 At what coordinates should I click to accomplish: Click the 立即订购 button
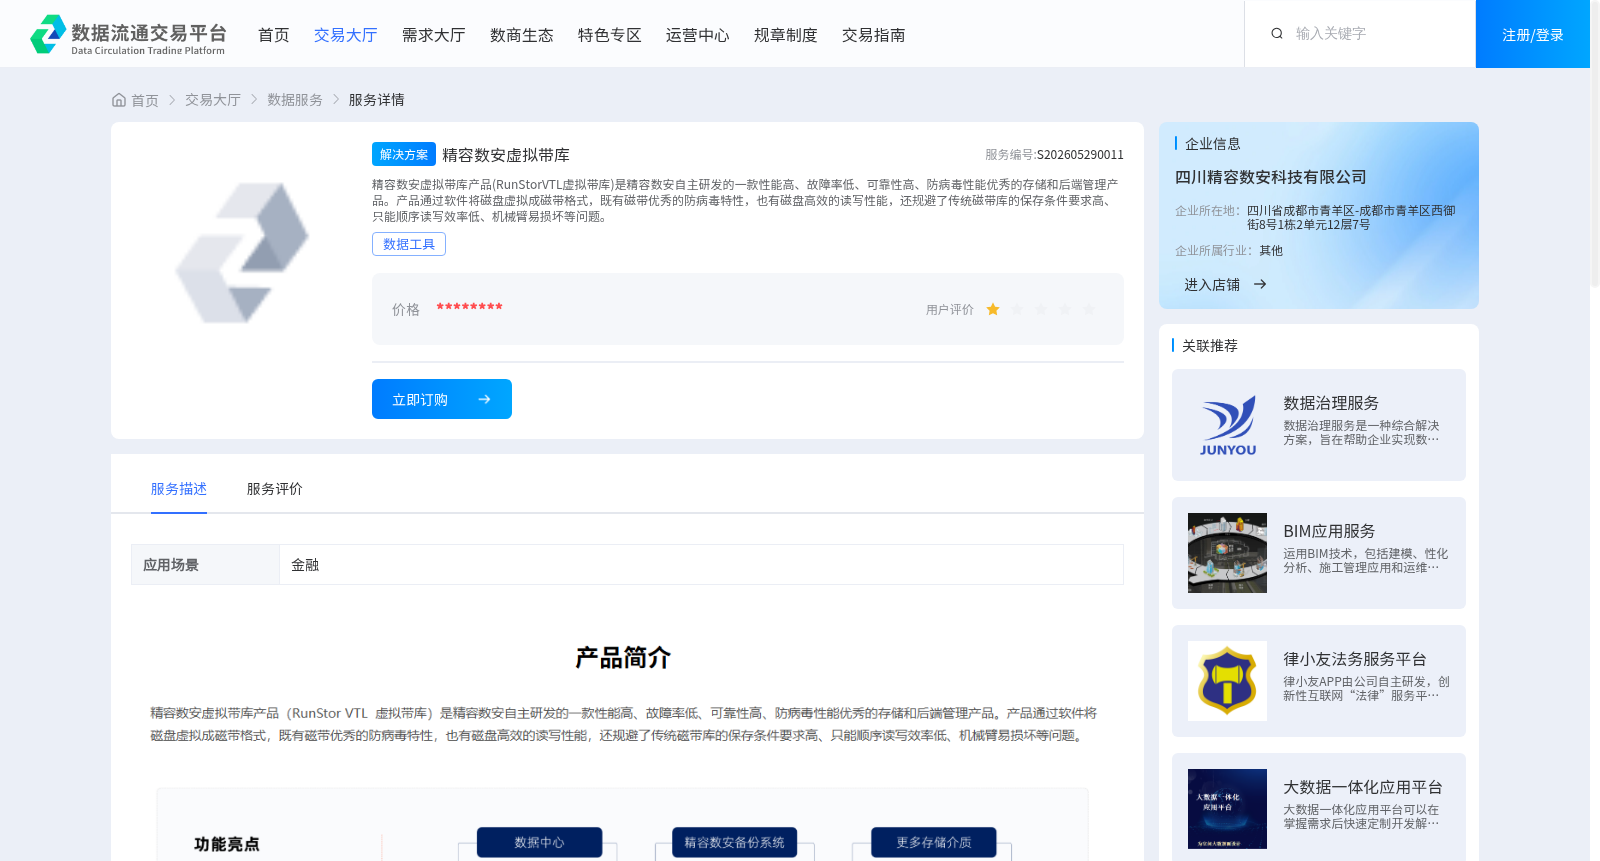point(442,399)
